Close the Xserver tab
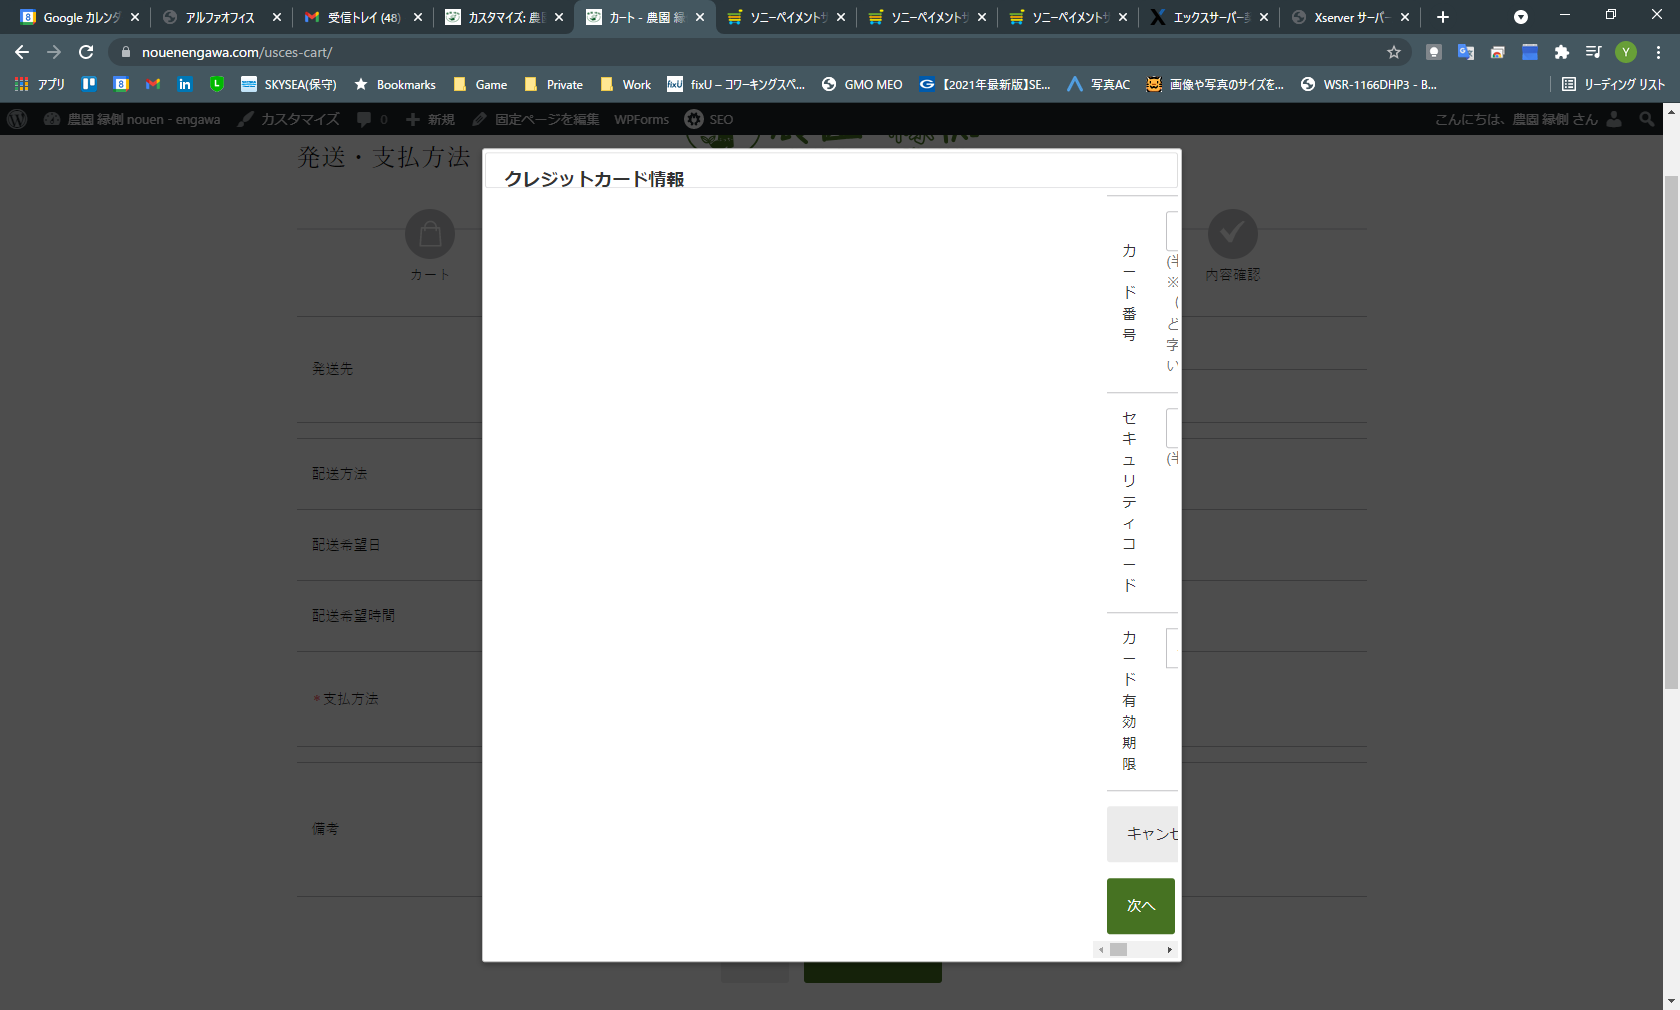 (1405, 17)
